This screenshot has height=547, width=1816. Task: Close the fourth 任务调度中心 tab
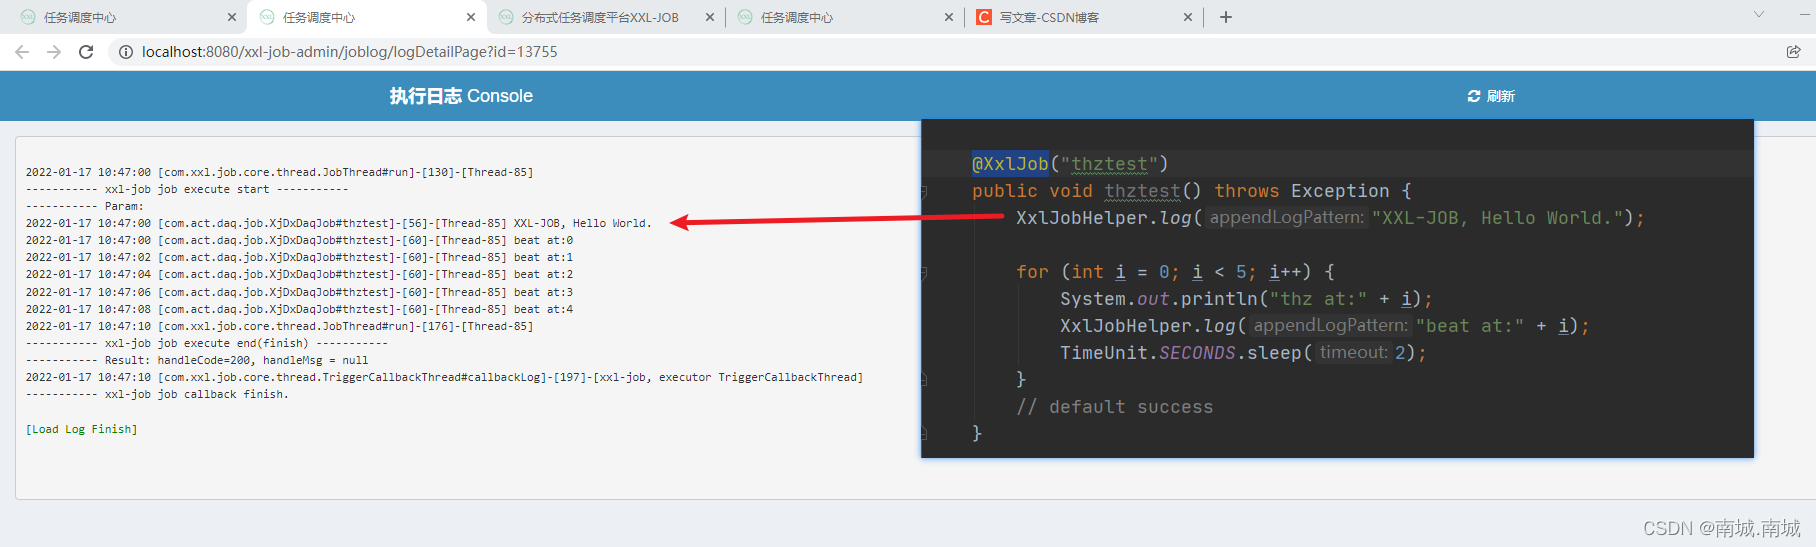coord(949,17)
